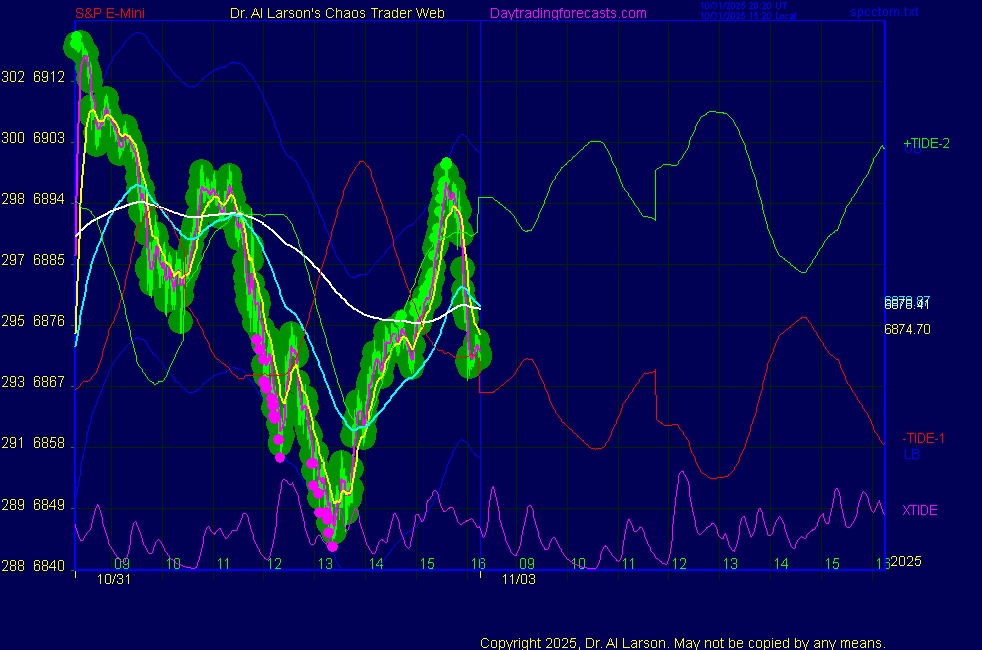Click the UT timestamp at top

point(738,6)
